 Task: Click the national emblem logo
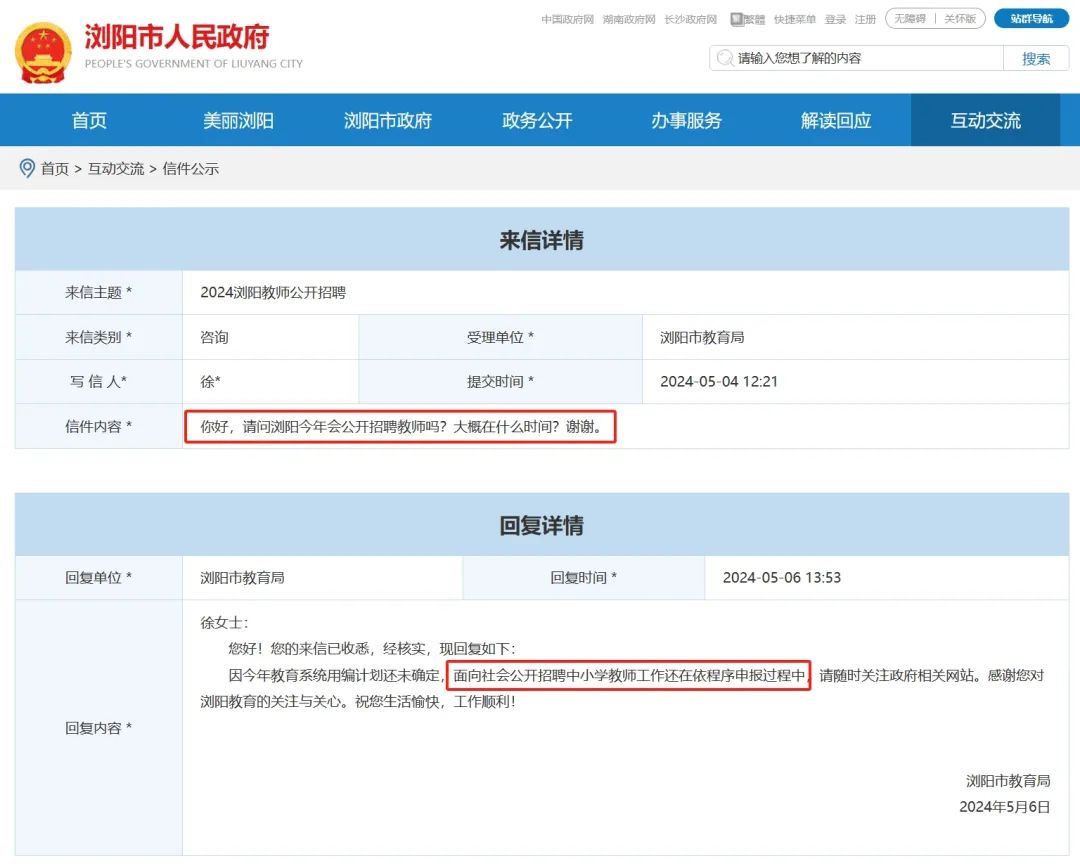[43, 52]
